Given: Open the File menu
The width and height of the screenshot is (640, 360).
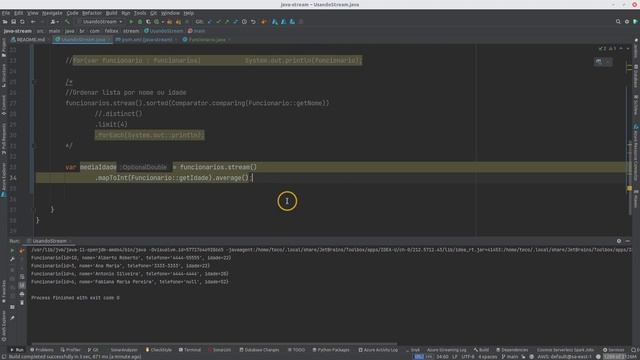Looking at the screenshot, I should [6, 13].
